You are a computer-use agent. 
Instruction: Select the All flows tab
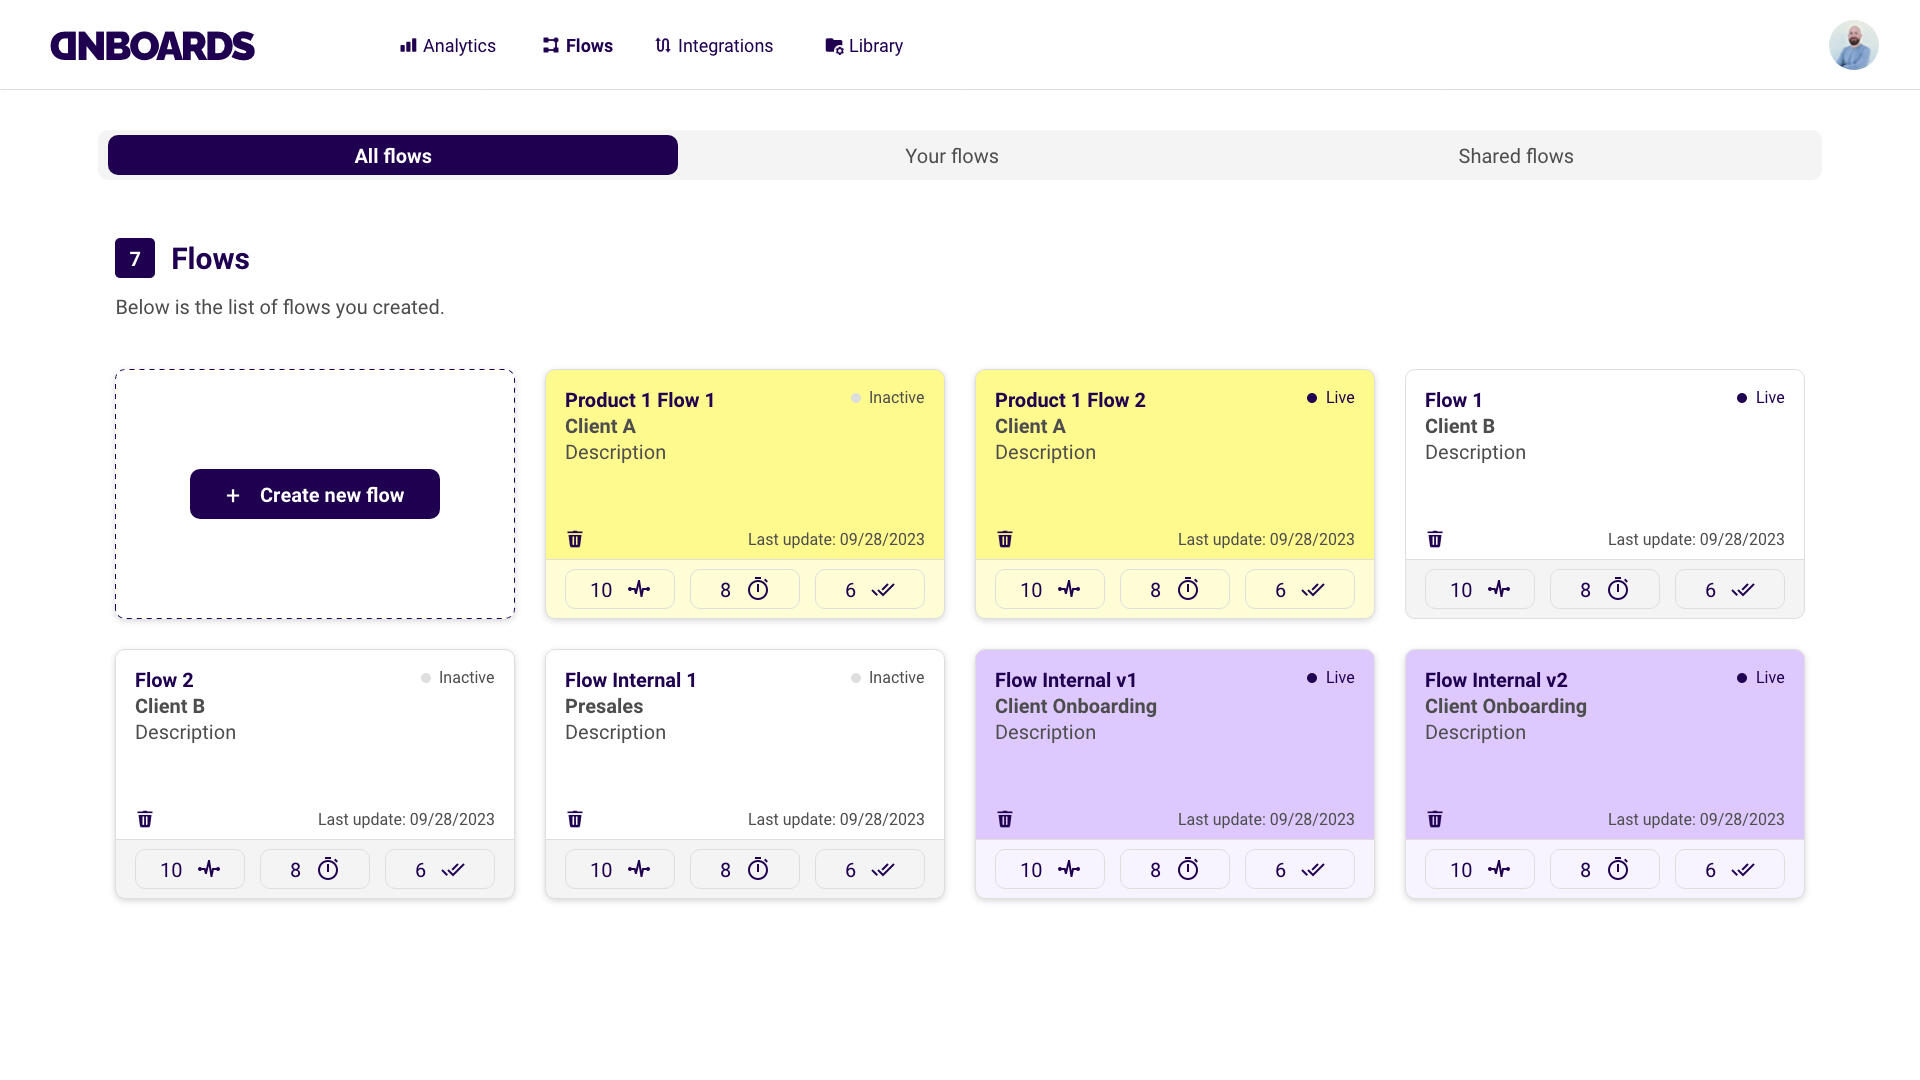pyautogui.click(x=393, y=156)
